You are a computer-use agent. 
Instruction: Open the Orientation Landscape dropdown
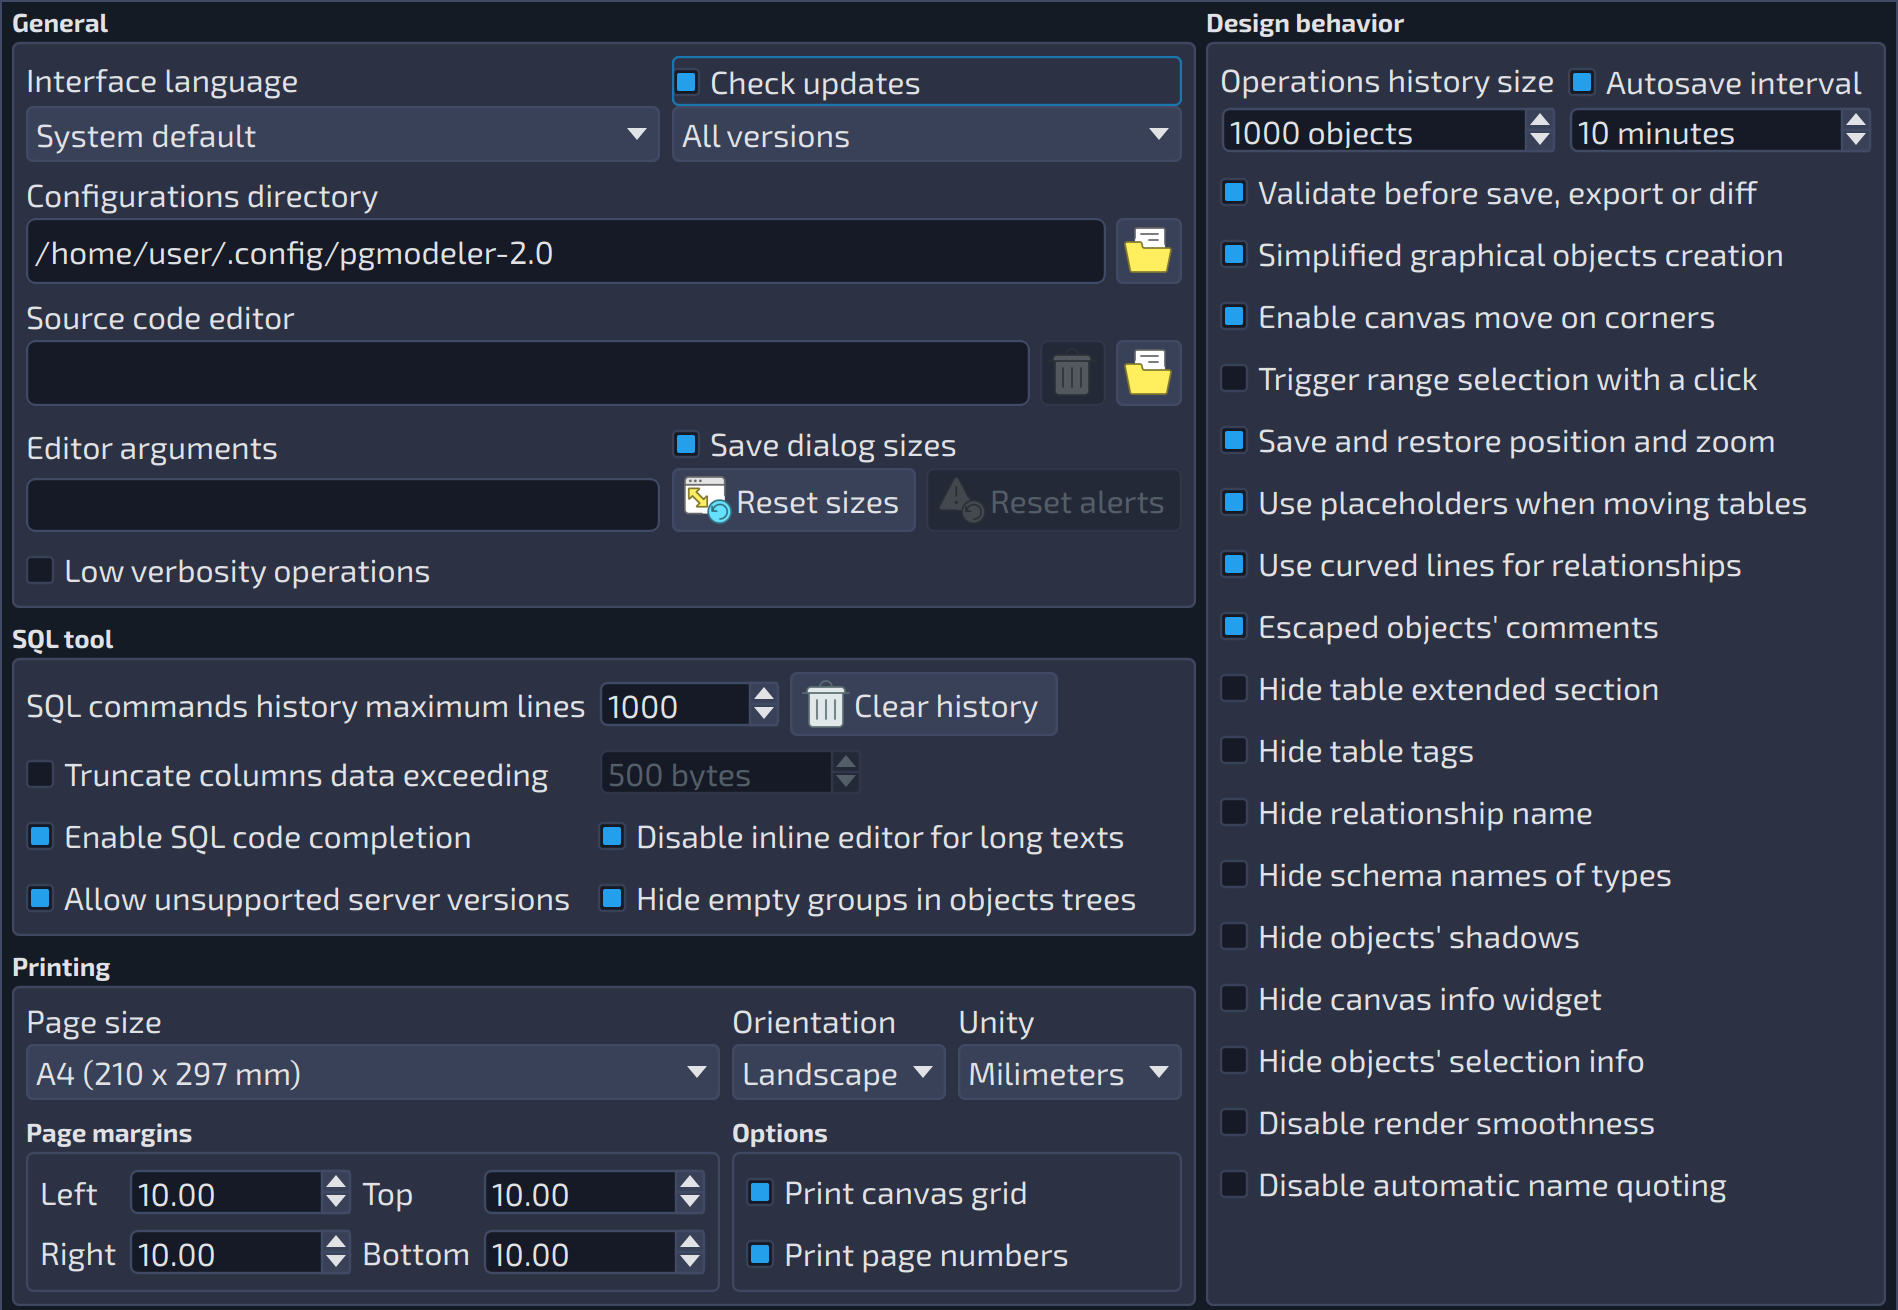coord(838,1073)
